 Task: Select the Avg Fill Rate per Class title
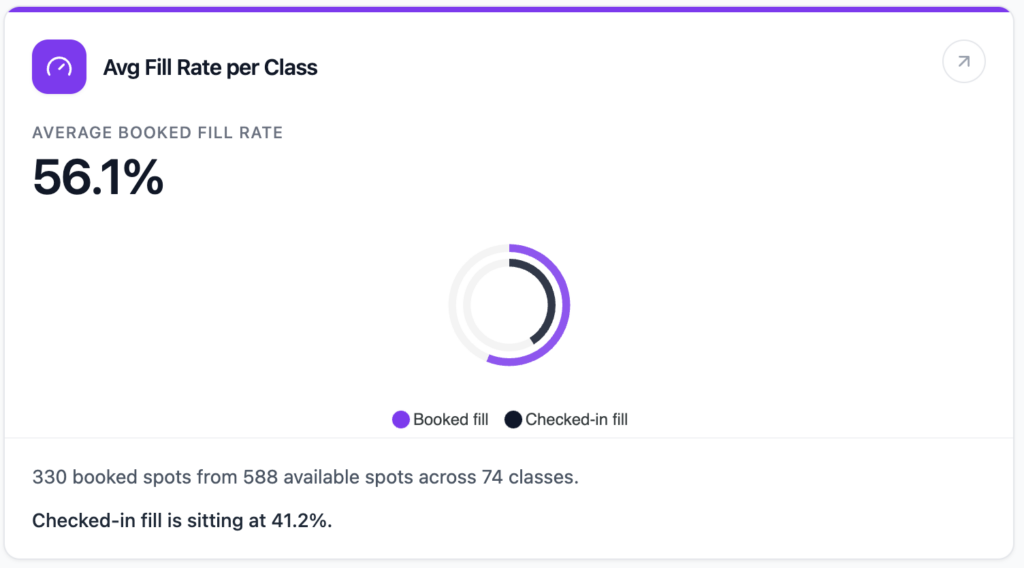[x=210, y=68]
